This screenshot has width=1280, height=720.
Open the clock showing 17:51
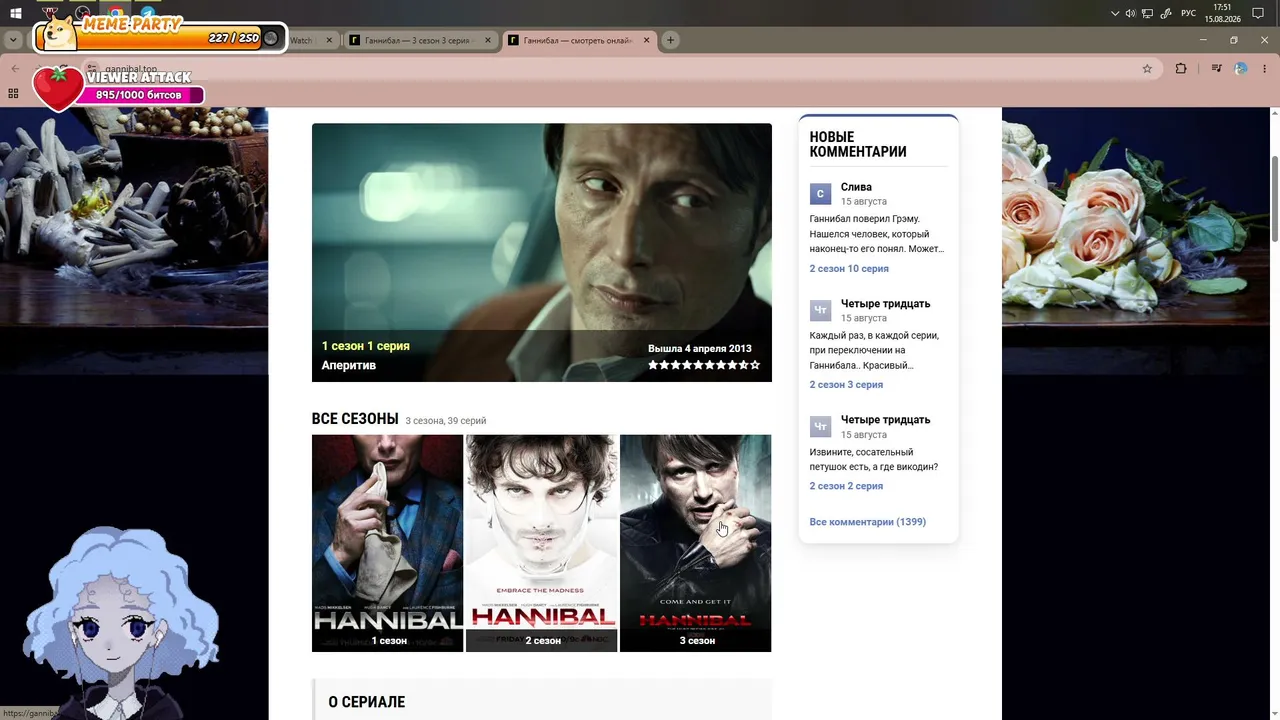pyautogui.click(x=1221, y=13)
